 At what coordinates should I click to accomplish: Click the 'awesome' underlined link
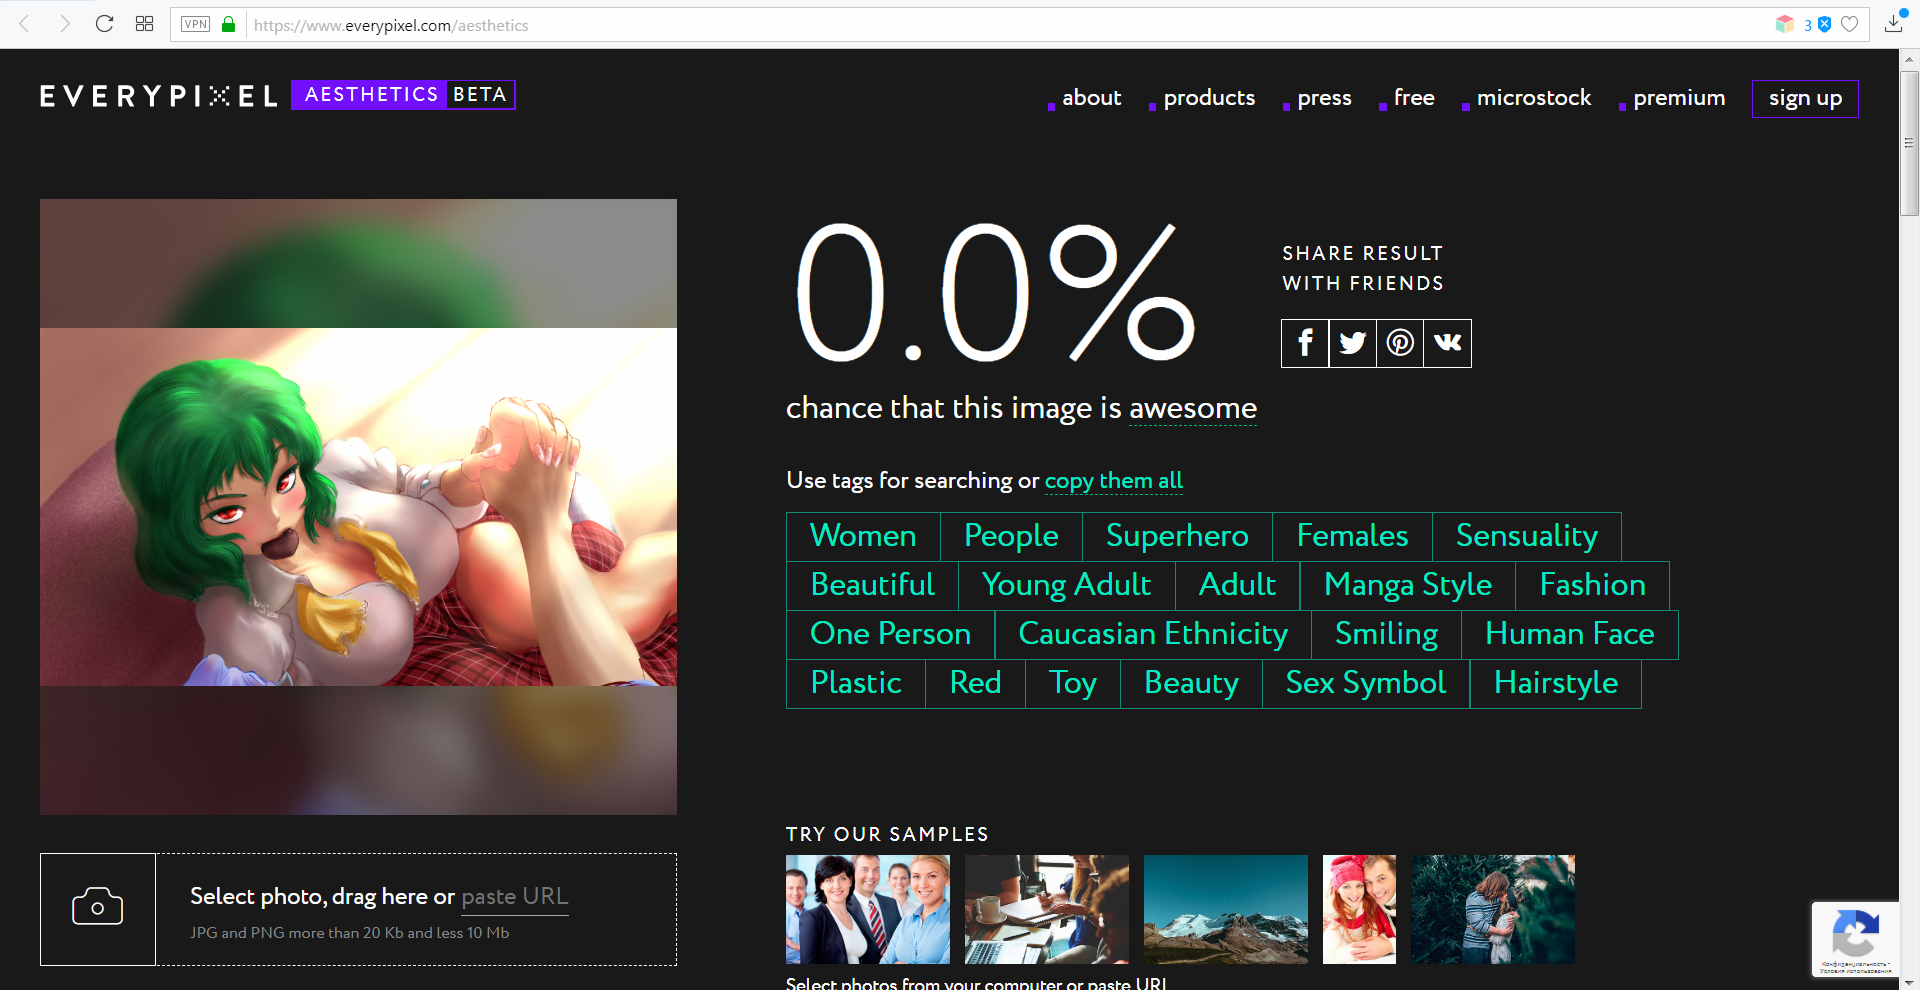pyautogui.click(x=1193, y=408)
